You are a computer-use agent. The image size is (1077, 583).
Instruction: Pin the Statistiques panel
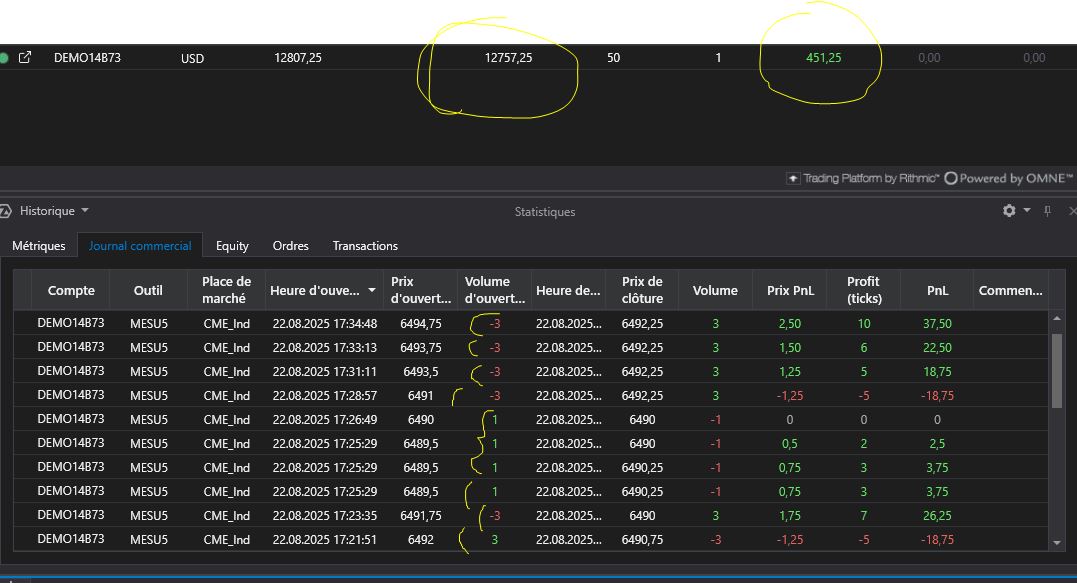pyautogui.click(x=1048, y=211)
